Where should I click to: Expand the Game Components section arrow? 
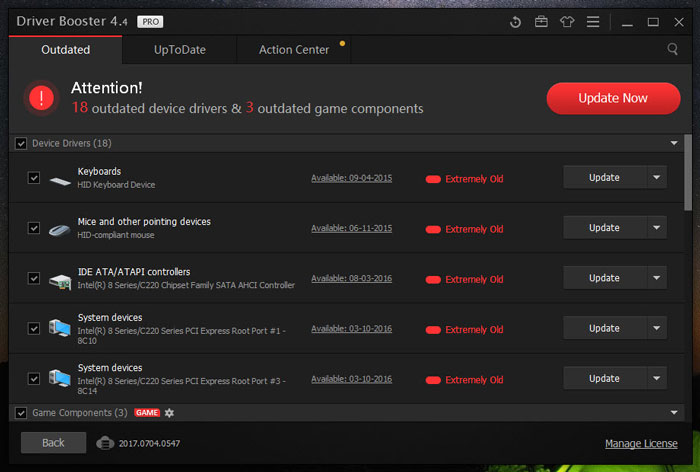coord(674,413)
